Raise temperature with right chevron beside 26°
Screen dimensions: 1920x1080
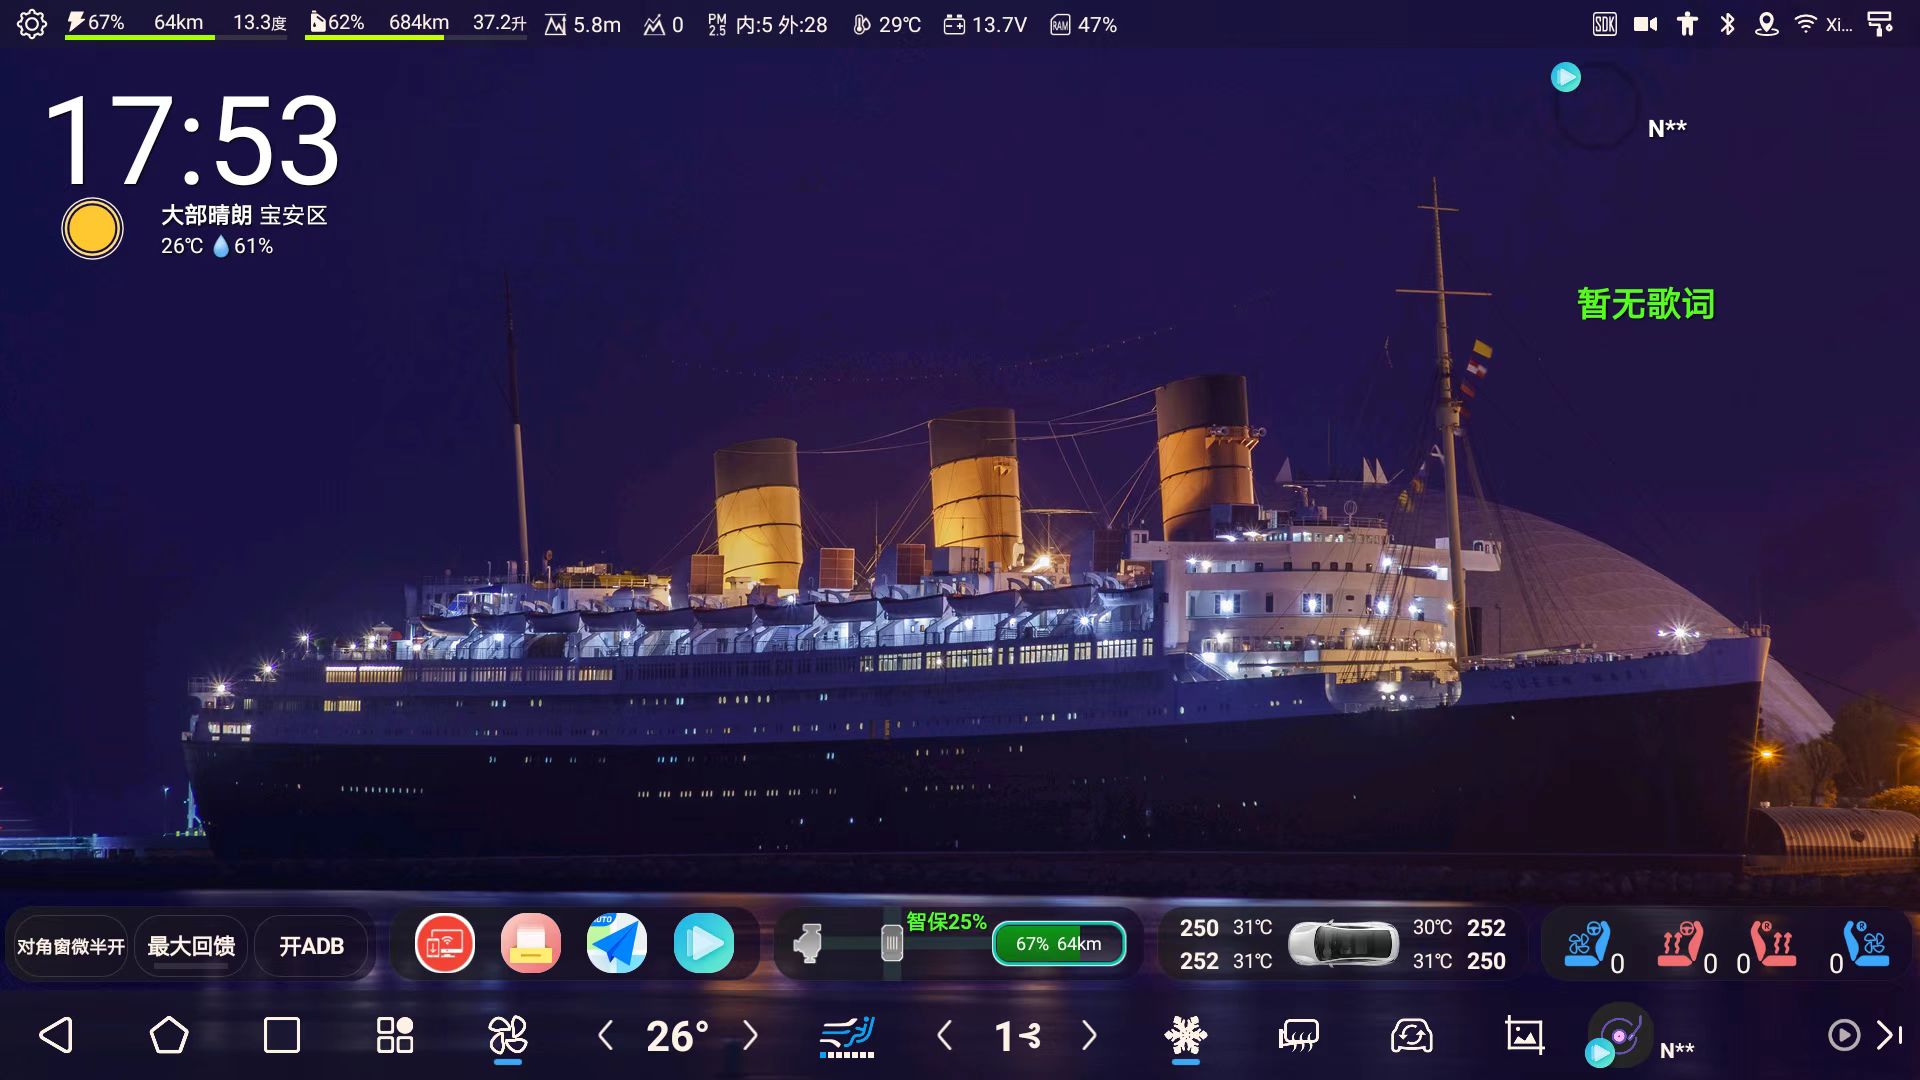[751, 1035]
